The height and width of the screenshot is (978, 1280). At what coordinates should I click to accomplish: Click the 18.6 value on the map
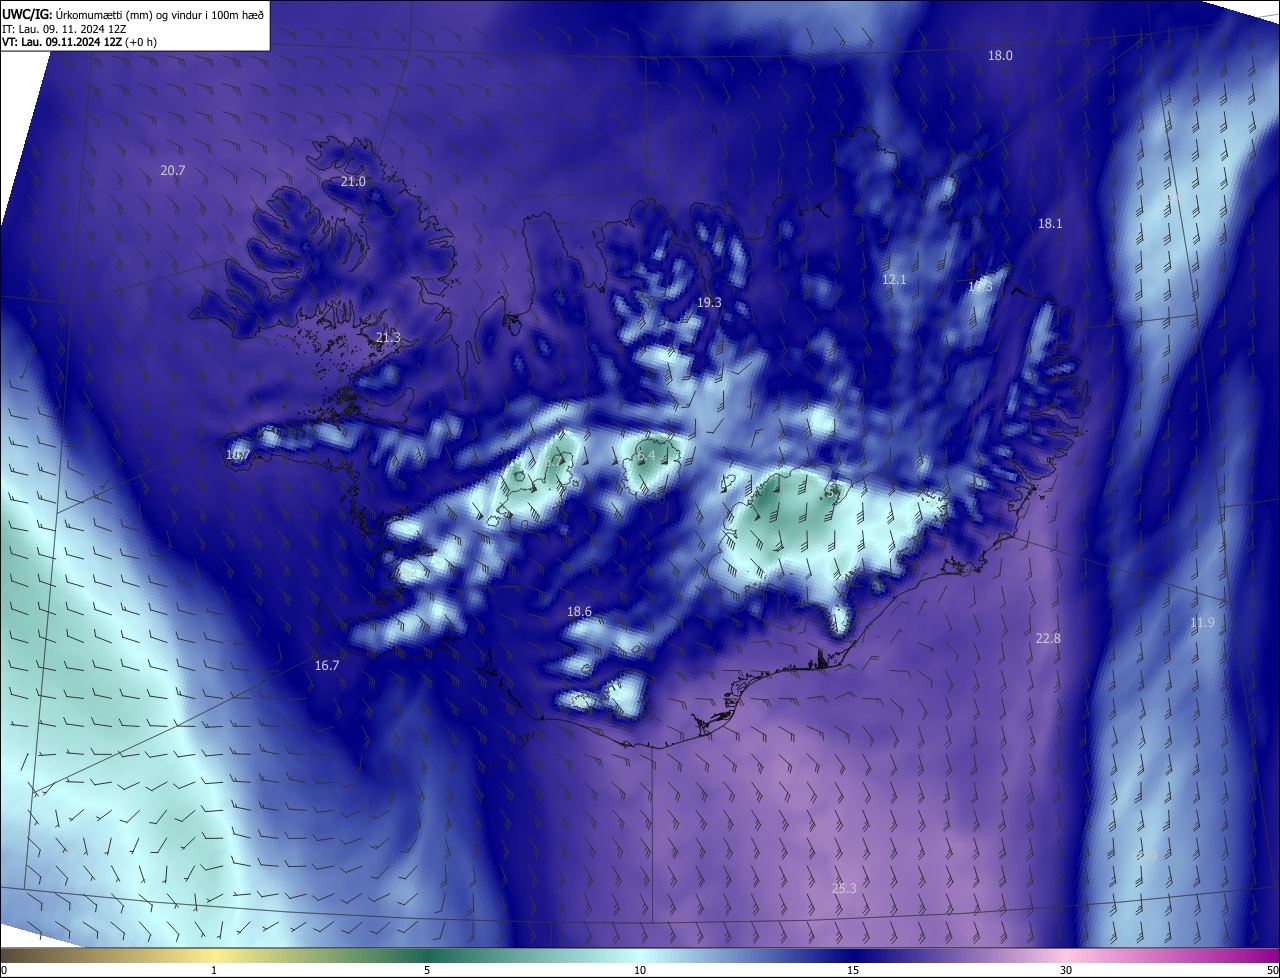(579, 611)
